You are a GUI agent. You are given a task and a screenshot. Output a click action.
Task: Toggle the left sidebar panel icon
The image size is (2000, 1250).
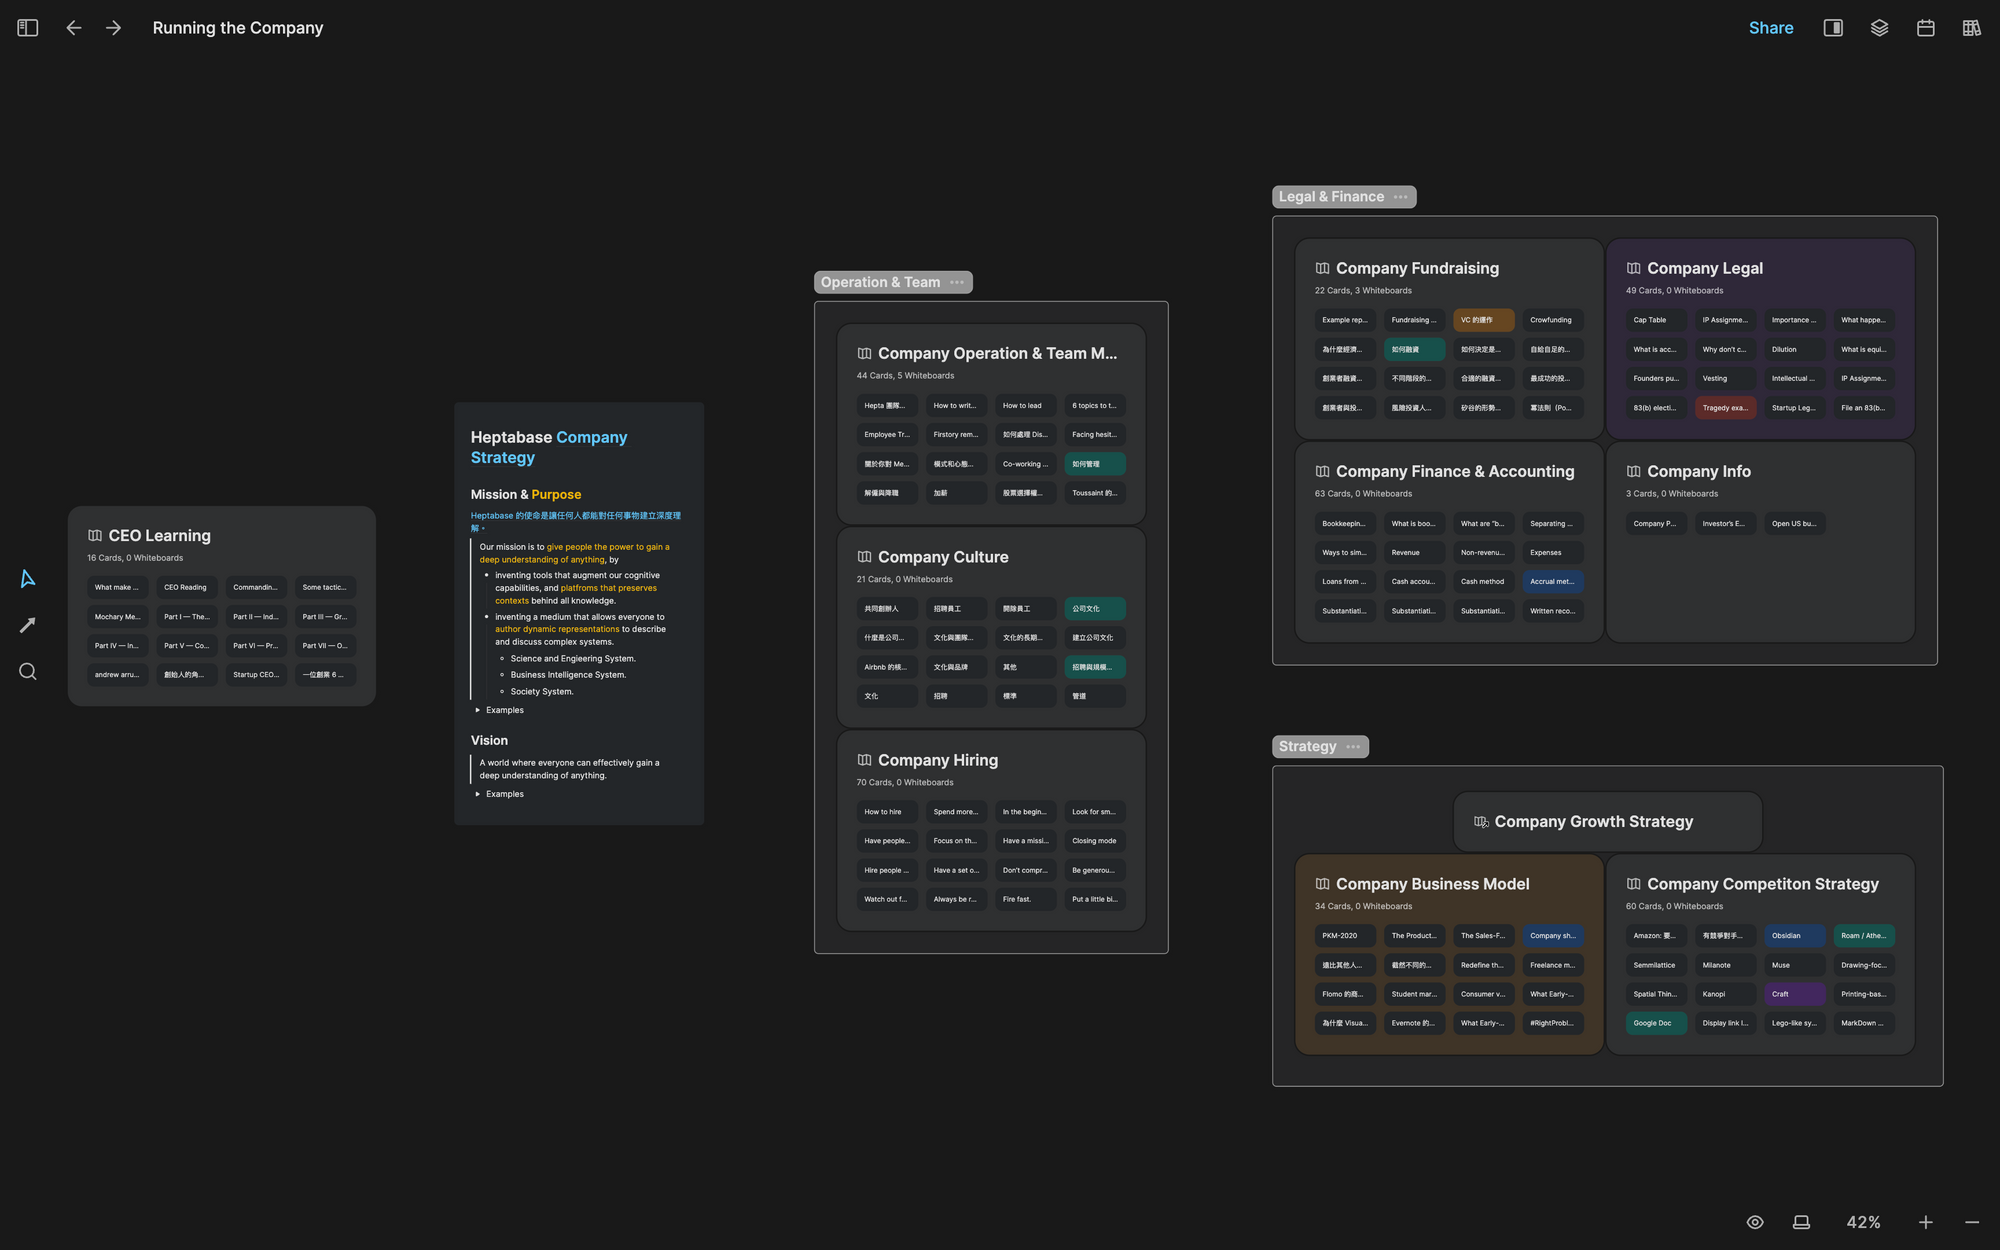[28, 28]
